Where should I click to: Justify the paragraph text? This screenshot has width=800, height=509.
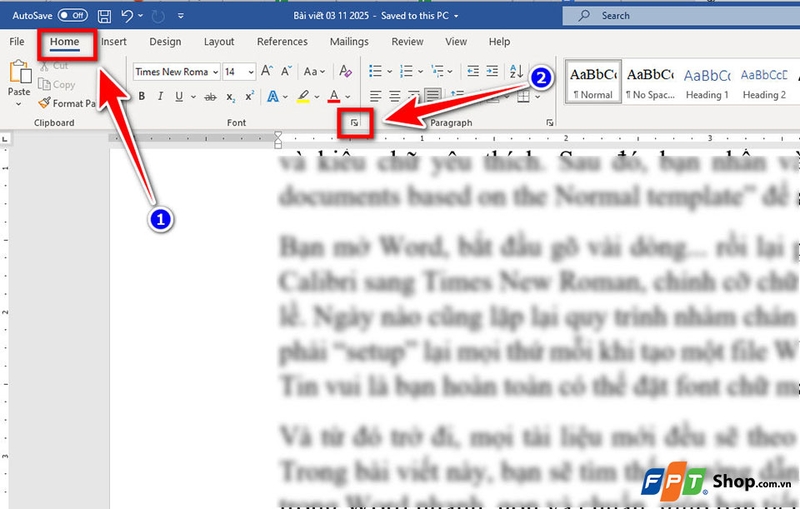433,95
